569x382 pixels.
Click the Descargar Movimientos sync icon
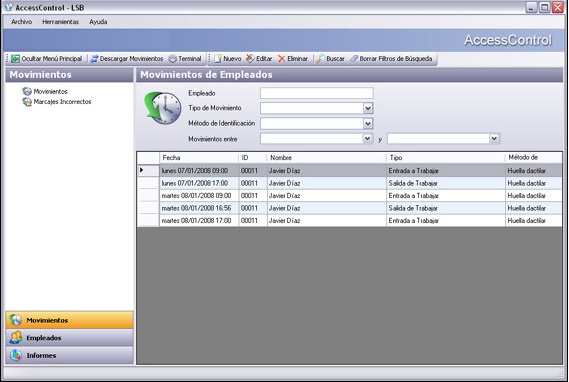pyautogui.click(x=94, y=59)
